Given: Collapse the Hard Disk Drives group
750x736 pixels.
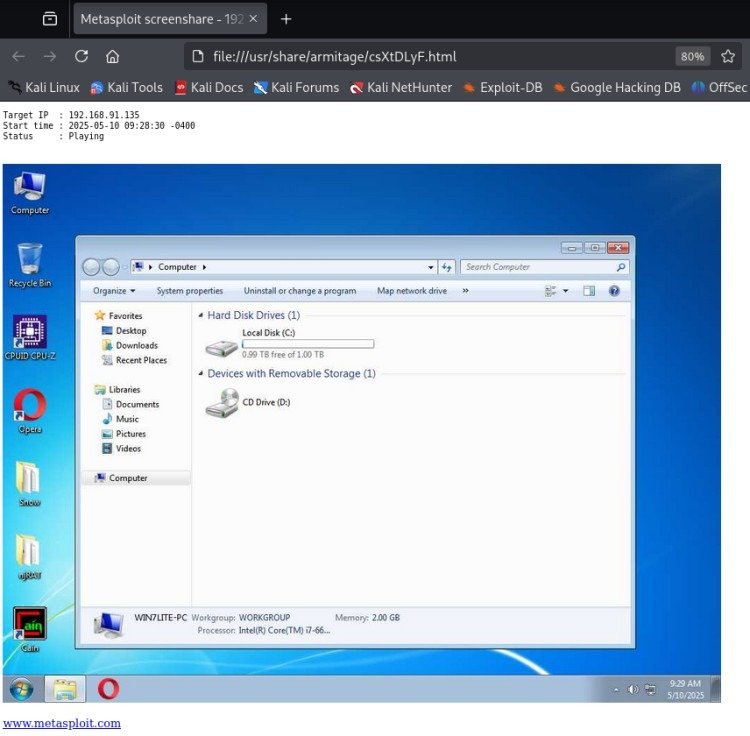Looking at the screenshot, I should click(x=201, y=315).
